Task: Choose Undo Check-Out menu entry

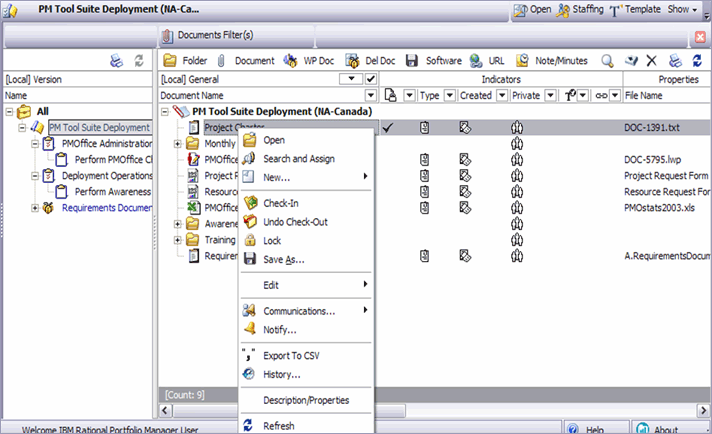Action: (x=307, y=222)
